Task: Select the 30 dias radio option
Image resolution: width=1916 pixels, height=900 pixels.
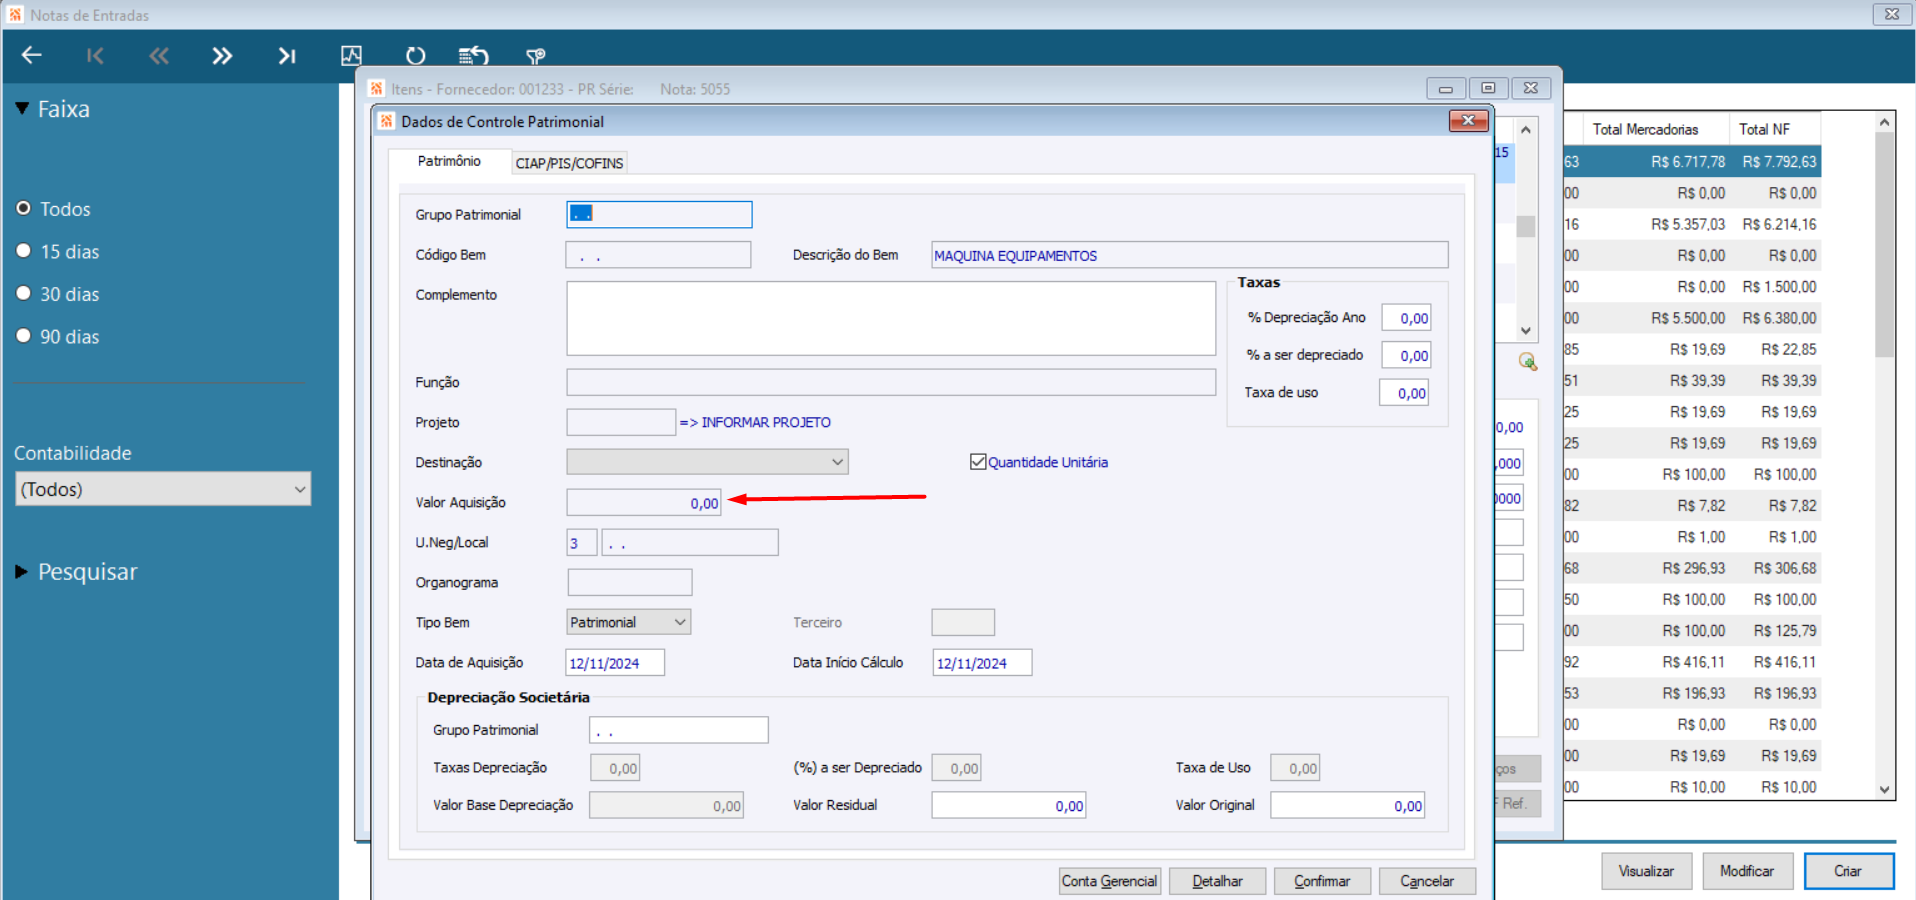Action: coord(24,293)
